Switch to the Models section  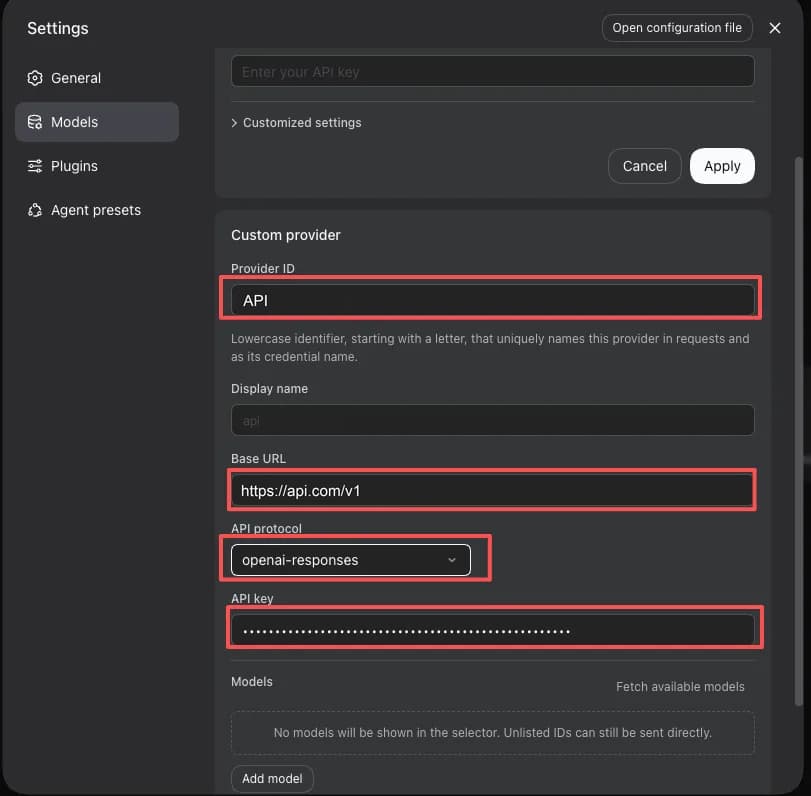coord(97,122)
